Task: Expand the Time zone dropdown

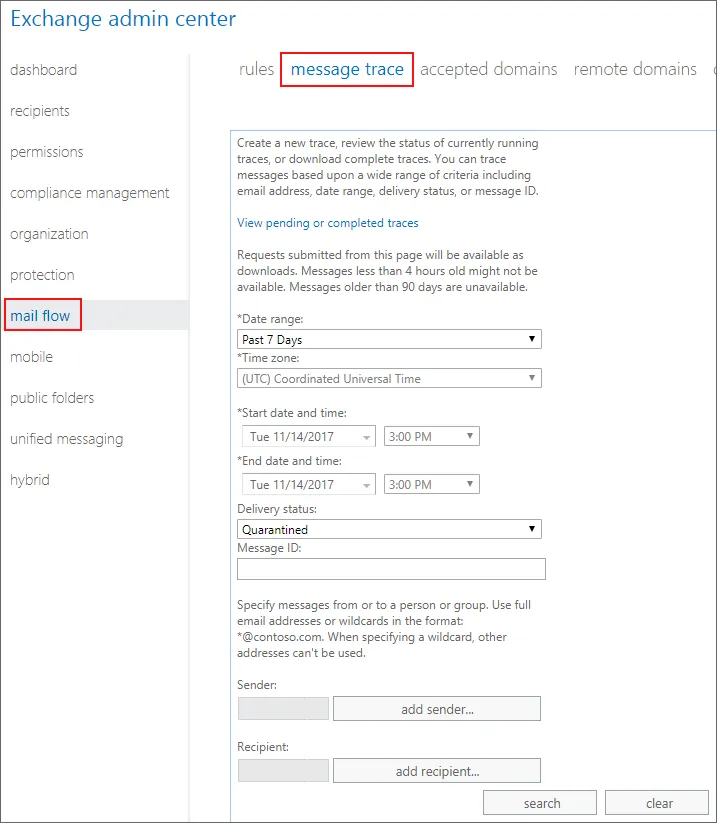Action: point(390,379)
